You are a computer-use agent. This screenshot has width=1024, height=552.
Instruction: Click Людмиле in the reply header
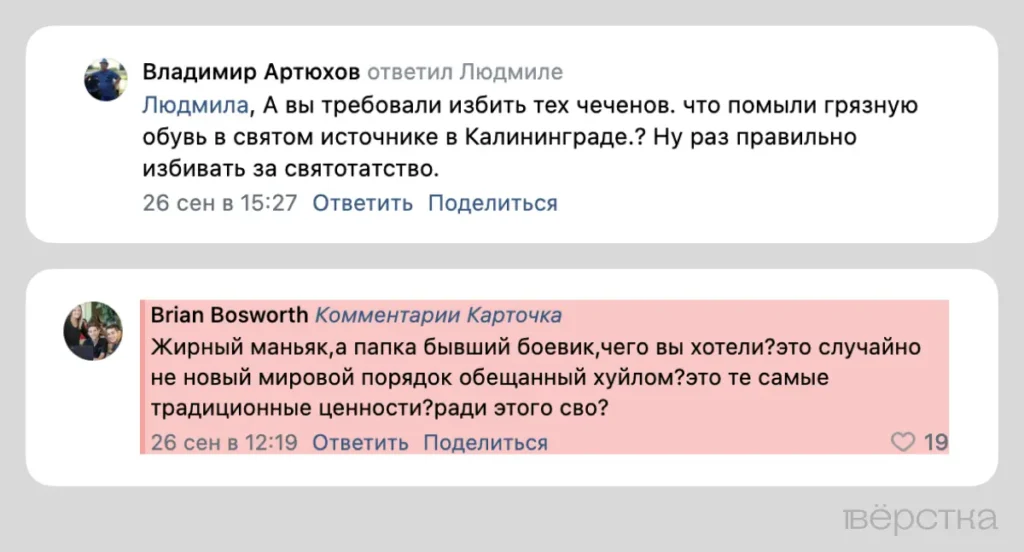[510, 72]
